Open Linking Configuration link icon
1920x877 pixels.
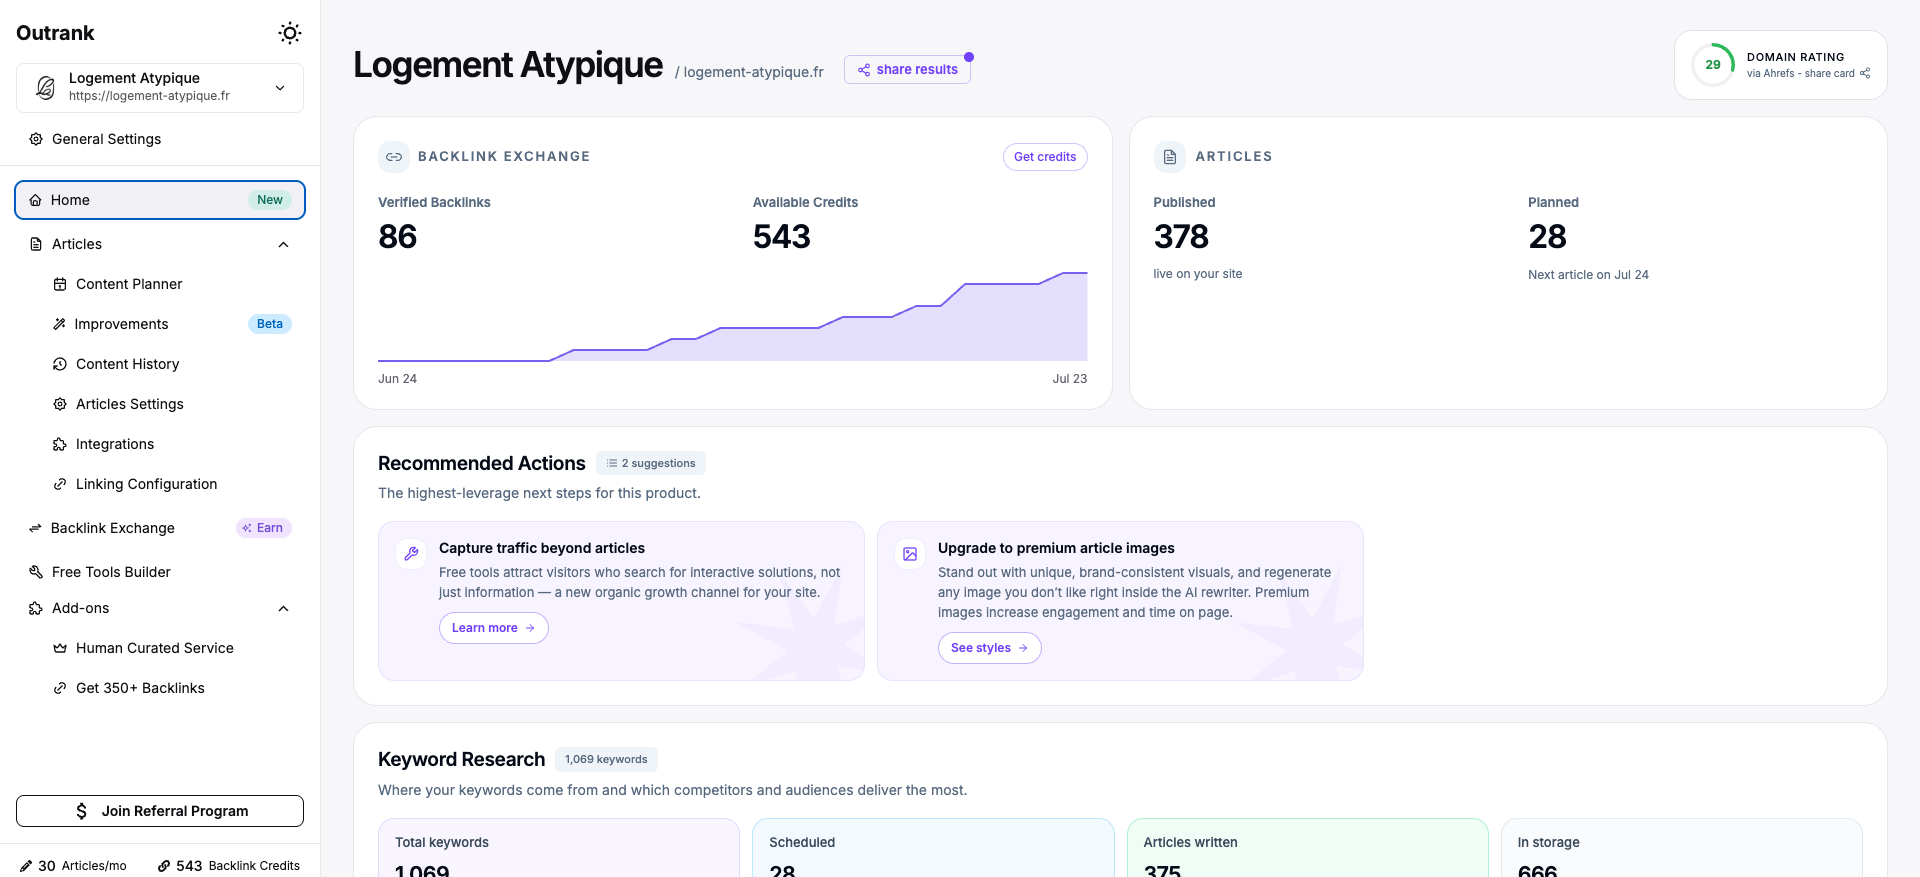tap(60, 484)
